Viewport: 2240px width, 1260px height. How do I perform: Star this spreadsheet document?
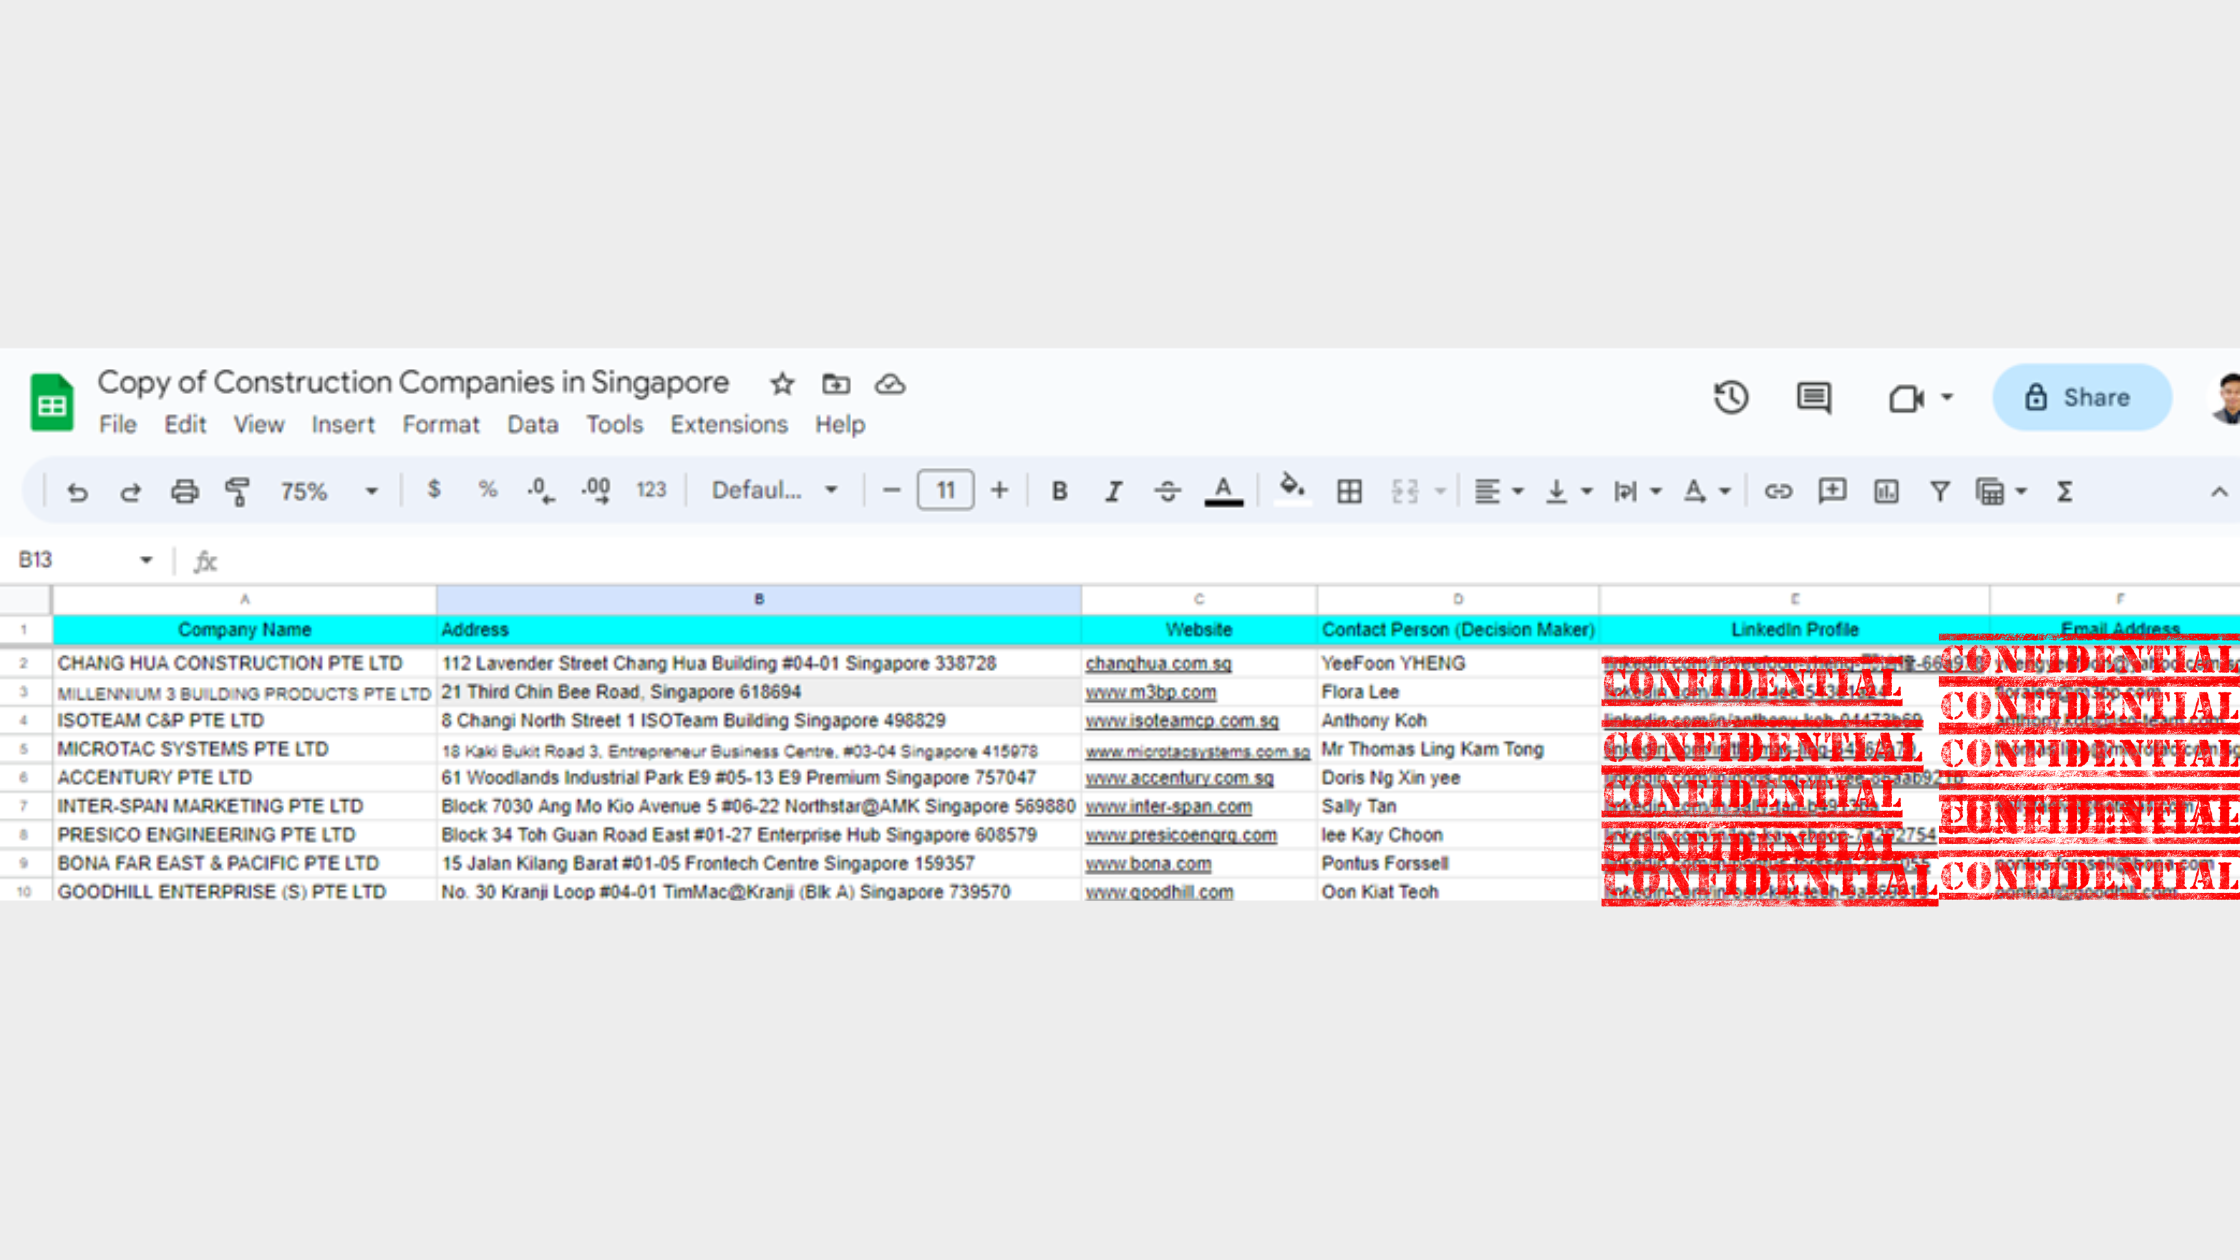pos(782,384)
